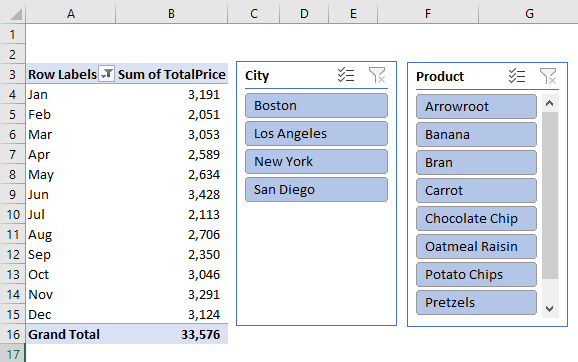Screen dimensions: 578x362
Task: Toggle multi-select in City slicer
Action: pyautogui.click(x=346, y=75)
